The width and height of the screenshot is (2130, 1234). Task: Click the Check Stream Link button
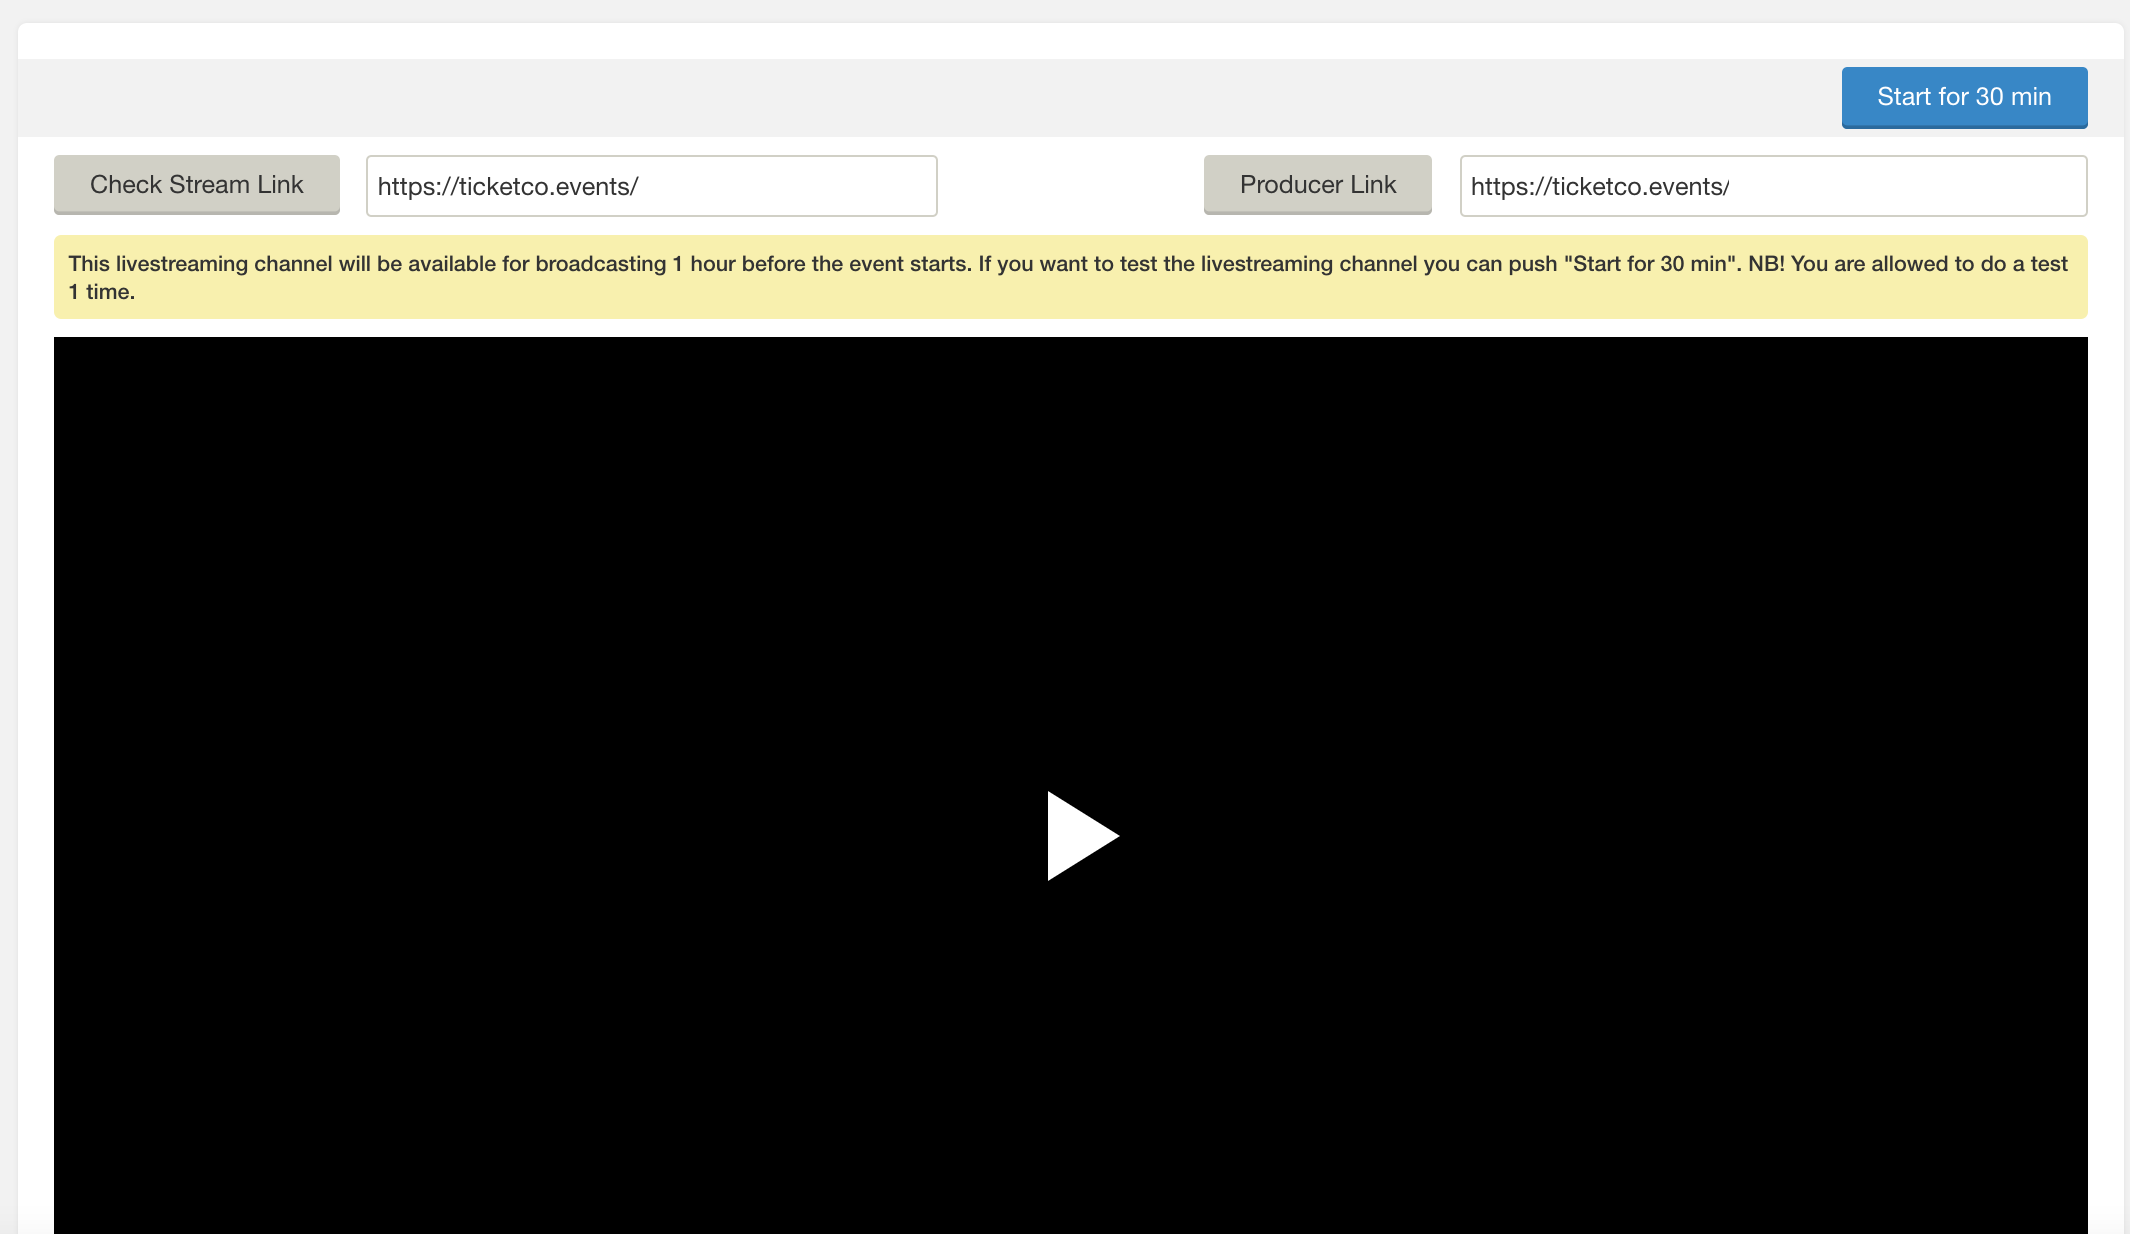pos(197,185)
